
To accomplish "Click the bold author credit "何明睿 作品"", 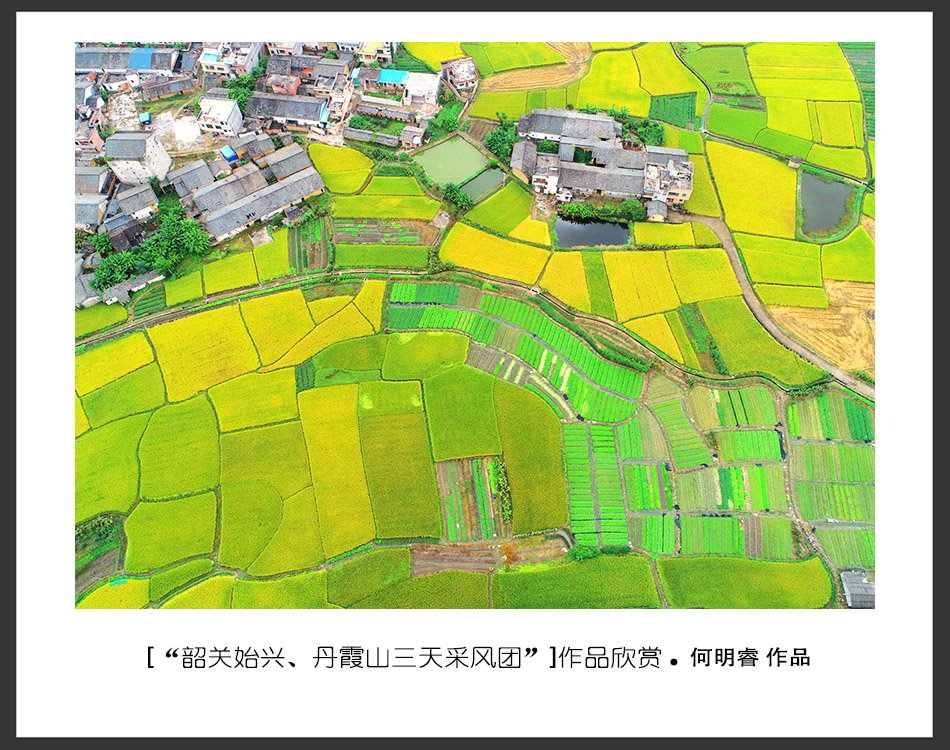I will pyautogui.click(x=750, y=657).
